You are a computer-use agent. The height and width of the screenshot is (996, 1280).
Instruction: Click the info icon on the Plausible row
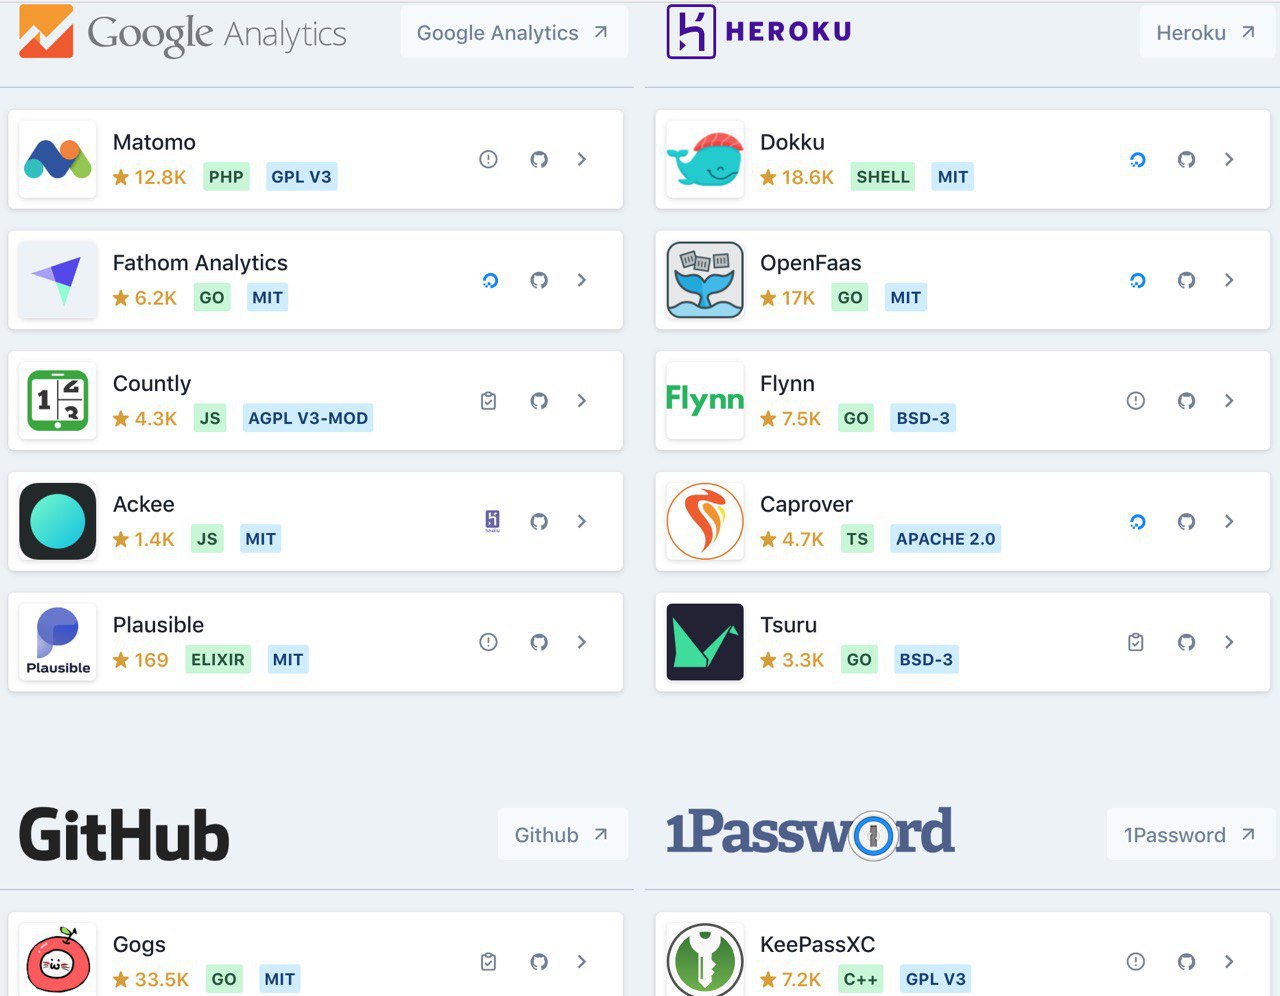[x=488, y=642]
